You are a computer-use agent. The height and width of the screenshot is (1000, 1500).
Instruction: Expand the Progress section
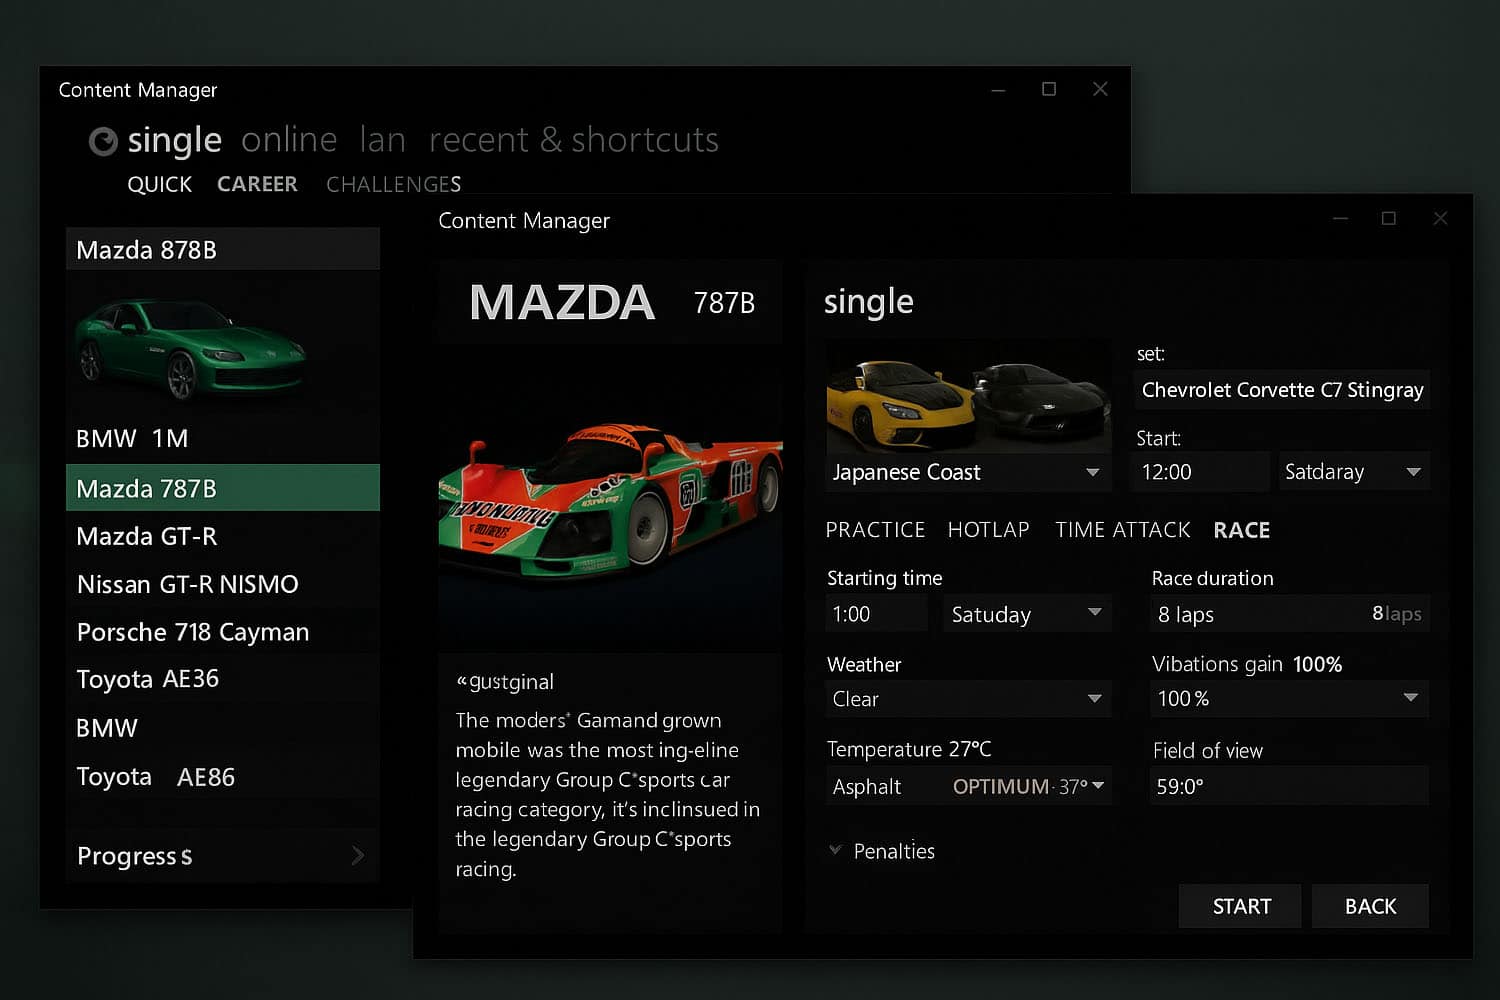tap(222, 856)
